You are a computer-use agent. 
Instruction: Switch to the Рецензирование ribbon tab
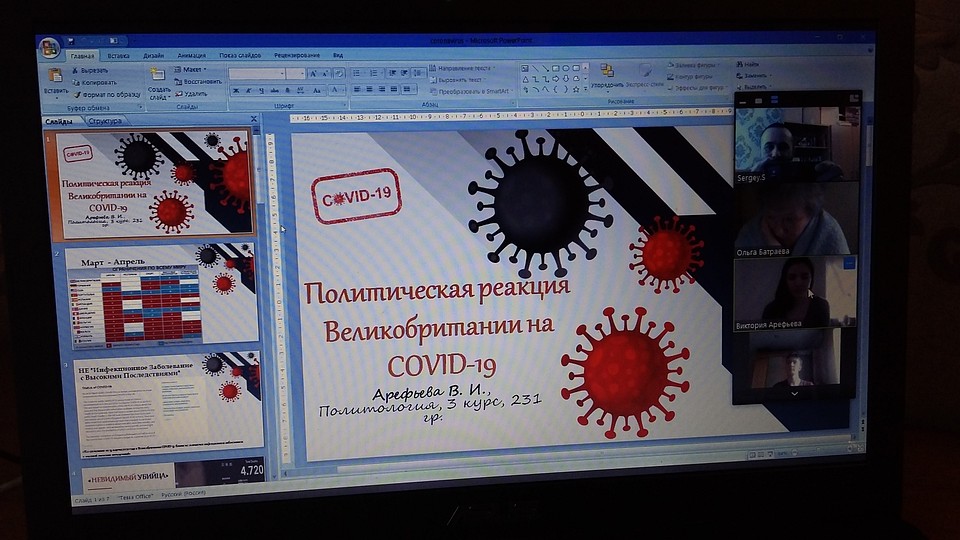click(x=297, y=56)
